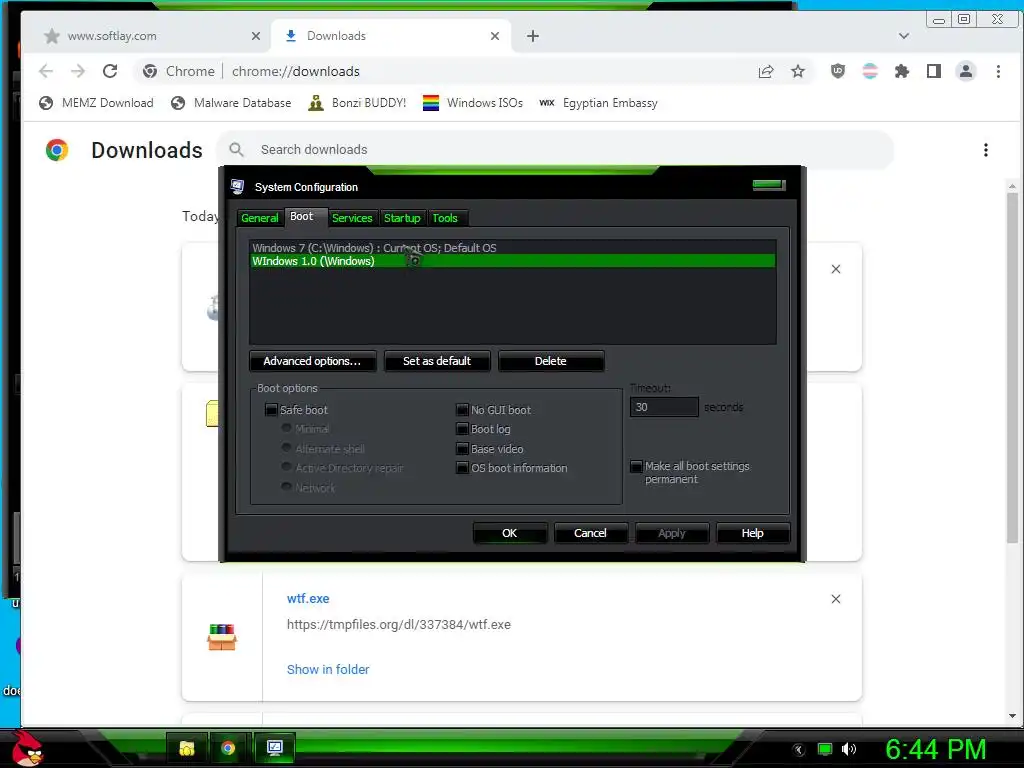Switch to Services tab
Image resolution: width=1024 pixels, height=768 pixels.
click(352, 218)
